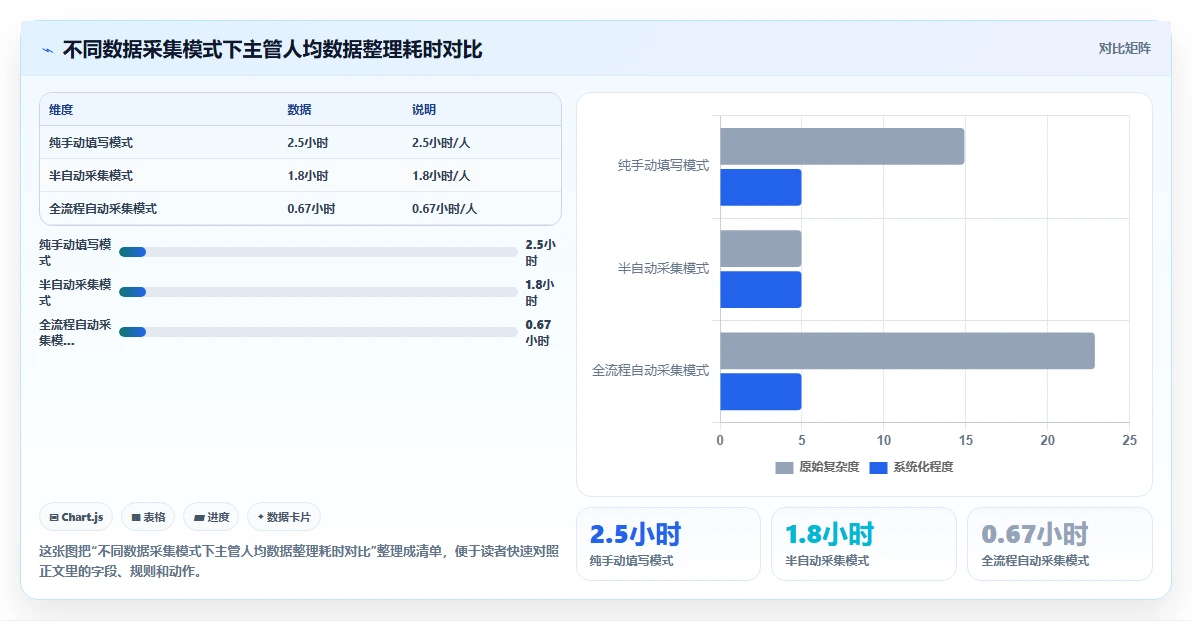Screen dimensions: 1192x621
Task: Click chart y-axis label 纯手动填写模式
Action: coord(663,166)
